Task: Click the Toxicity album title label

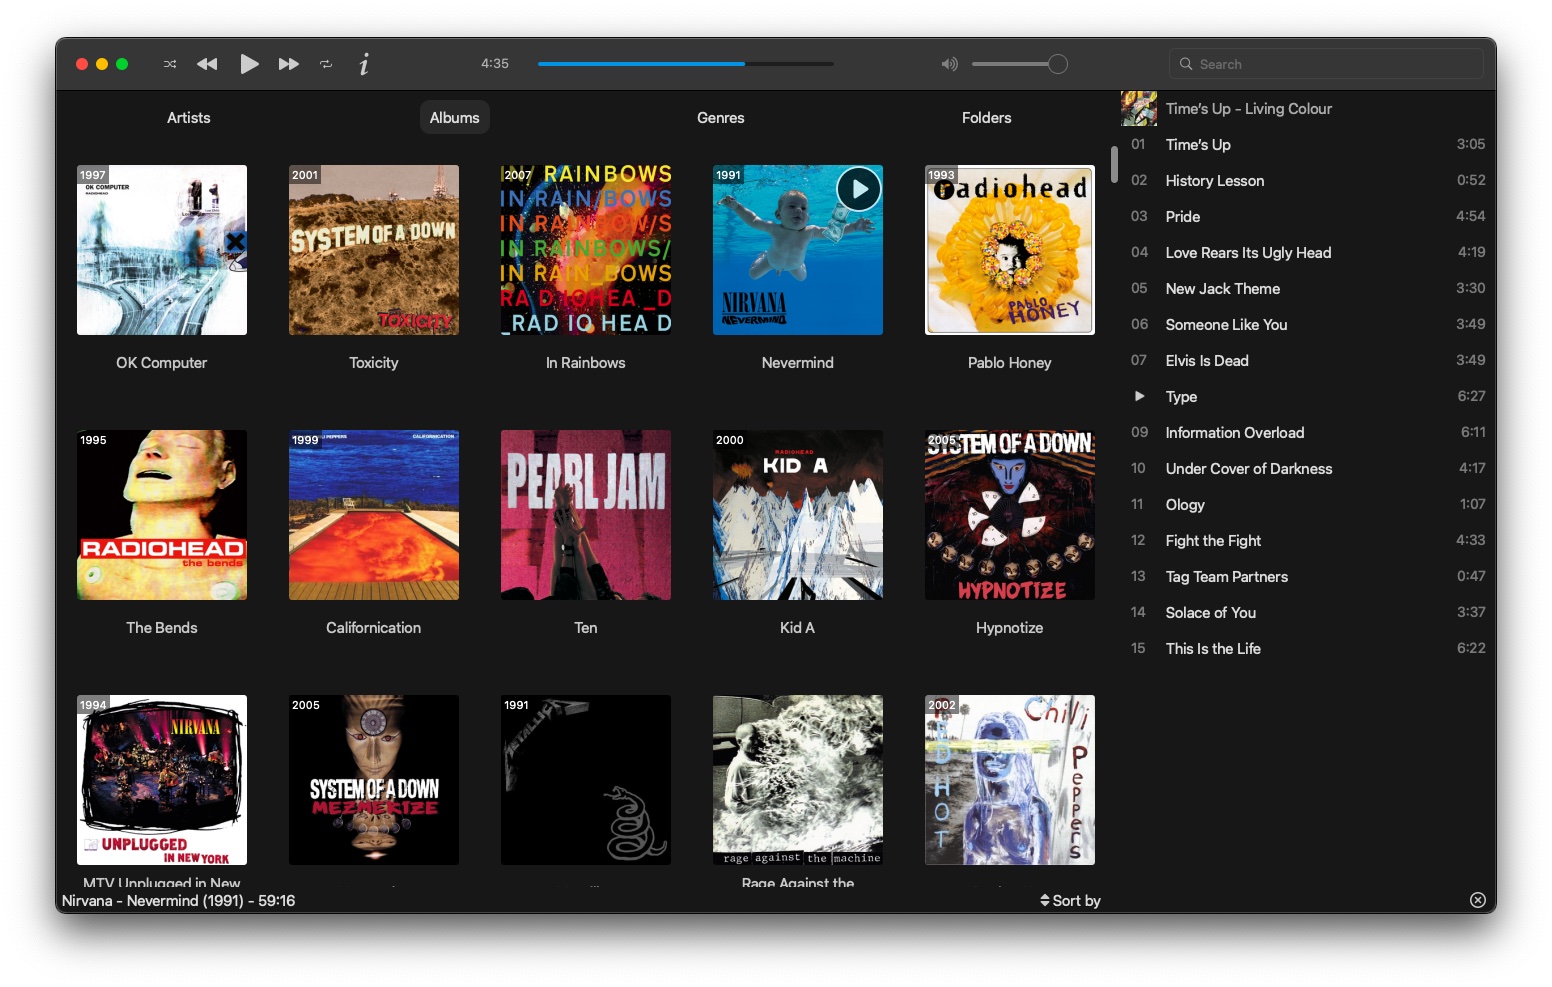Action: pos(374,362)
